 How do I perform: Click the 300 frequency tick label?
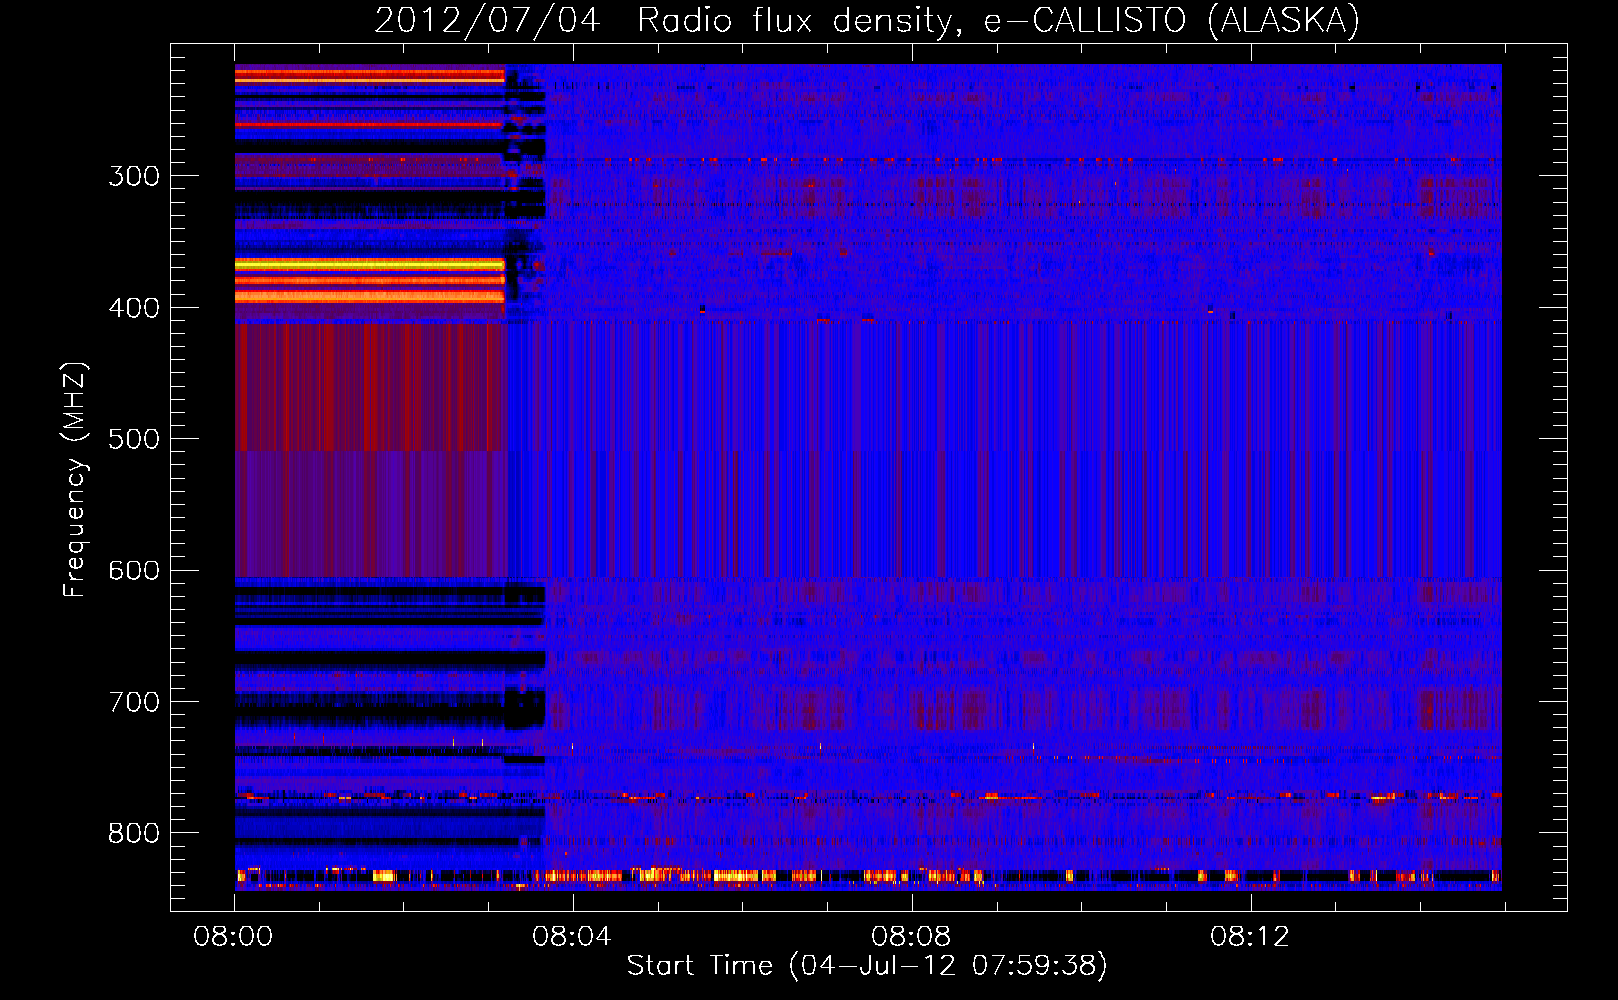click(134, 176)
